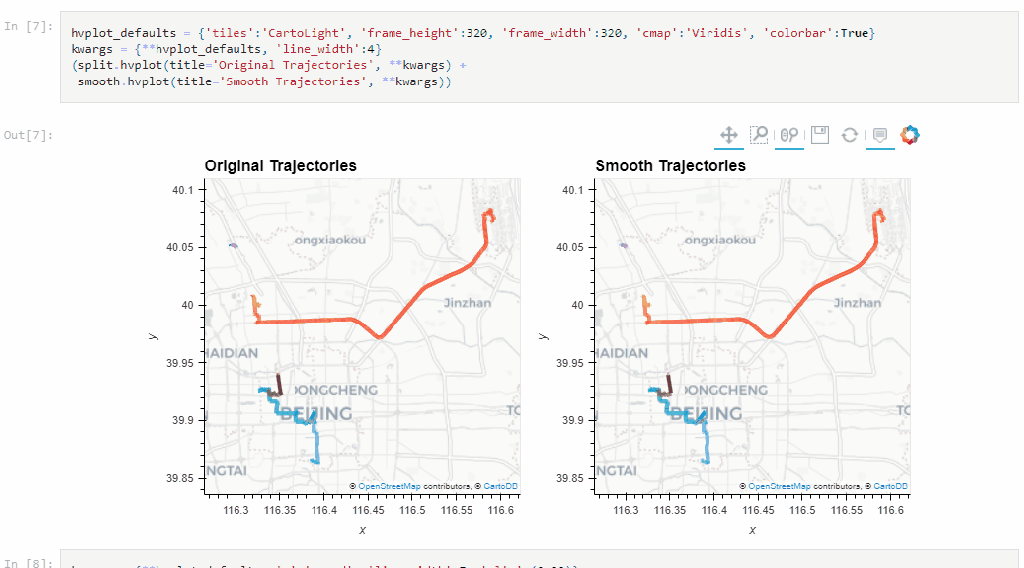Screen dimensions: 1024x568
Task: Toggle the Hover tooltip tool
Action: pos(880,135)
